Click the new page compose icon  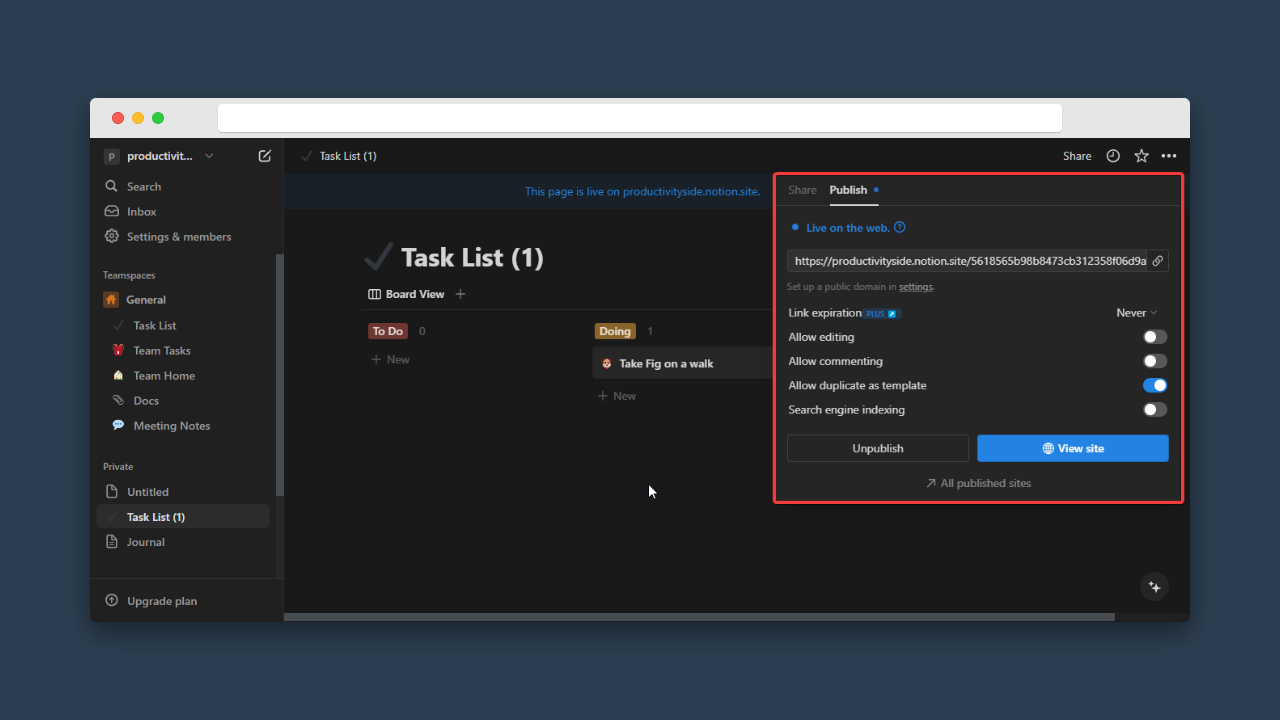pos(264,156)
